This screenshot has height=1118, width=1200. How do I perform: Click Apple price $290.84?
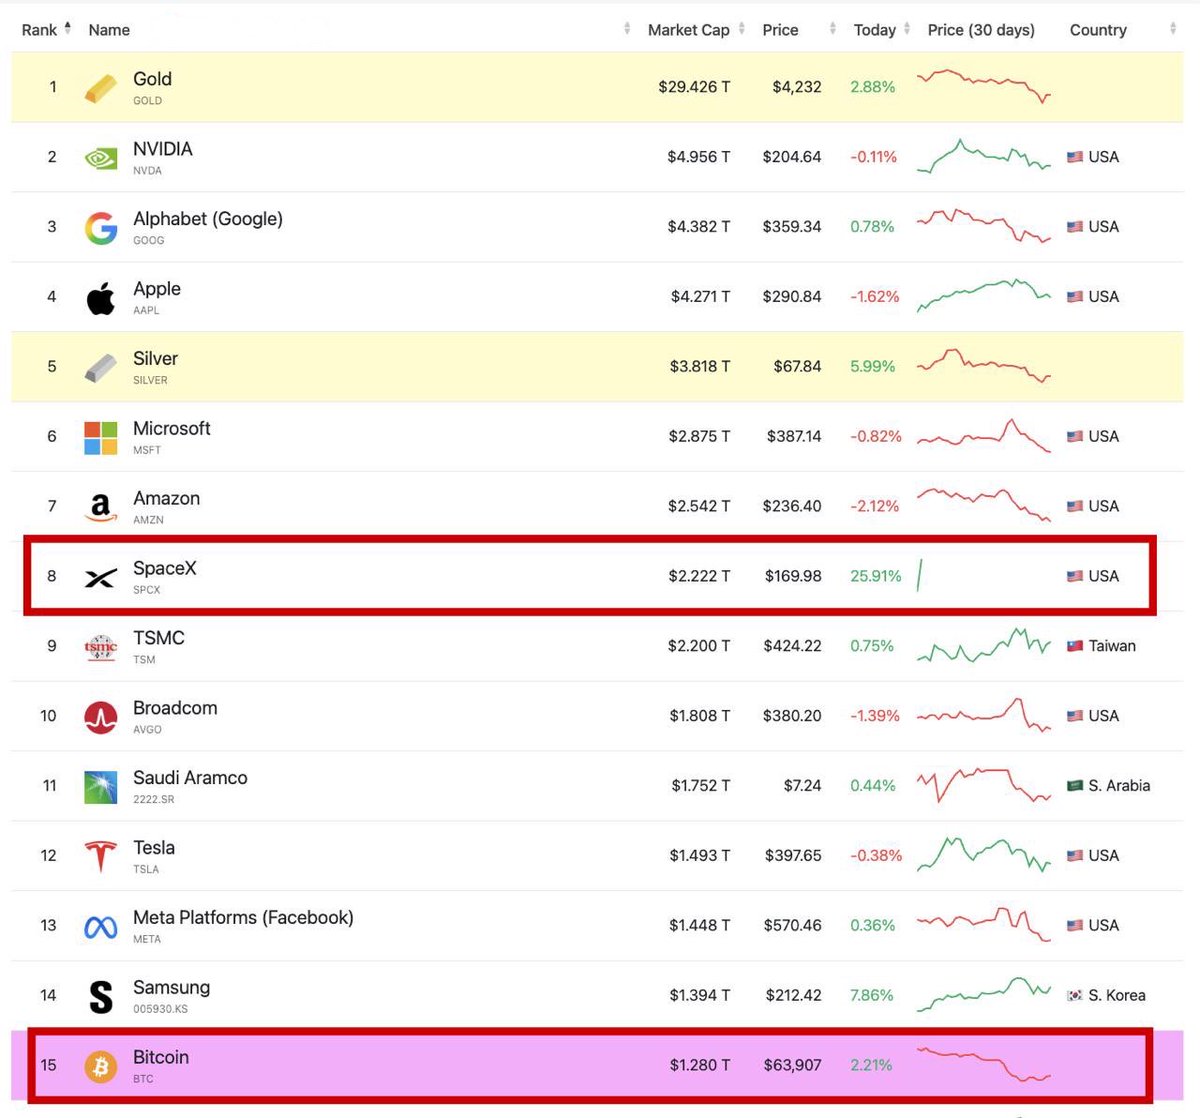[x=792, y=296]
